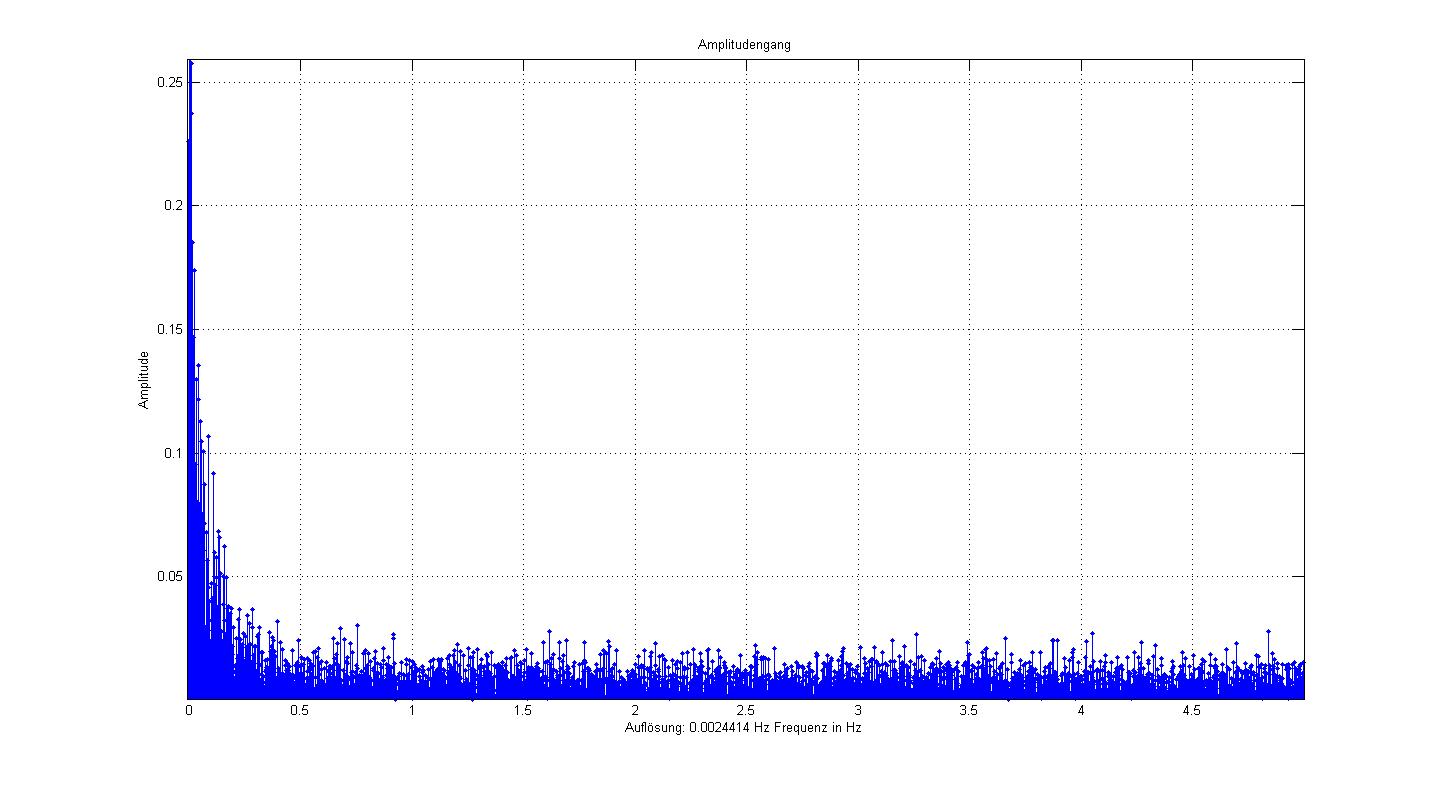The image size is (1441, 785).
Task: Select the x-axis origin tick label 0
Action: tap(189, 711)
